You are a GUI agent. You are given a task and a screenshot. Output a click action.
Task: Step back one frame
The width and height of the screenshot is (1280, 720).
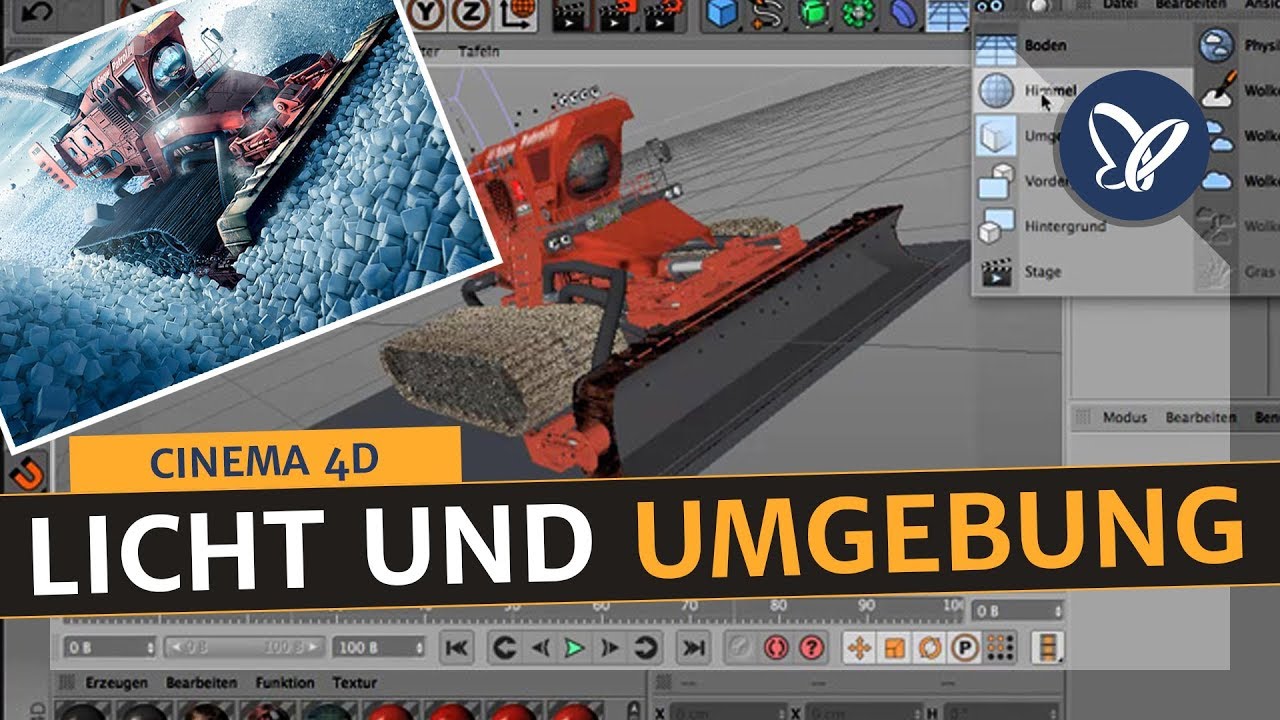pyautogui.click(x=541, y=648)
